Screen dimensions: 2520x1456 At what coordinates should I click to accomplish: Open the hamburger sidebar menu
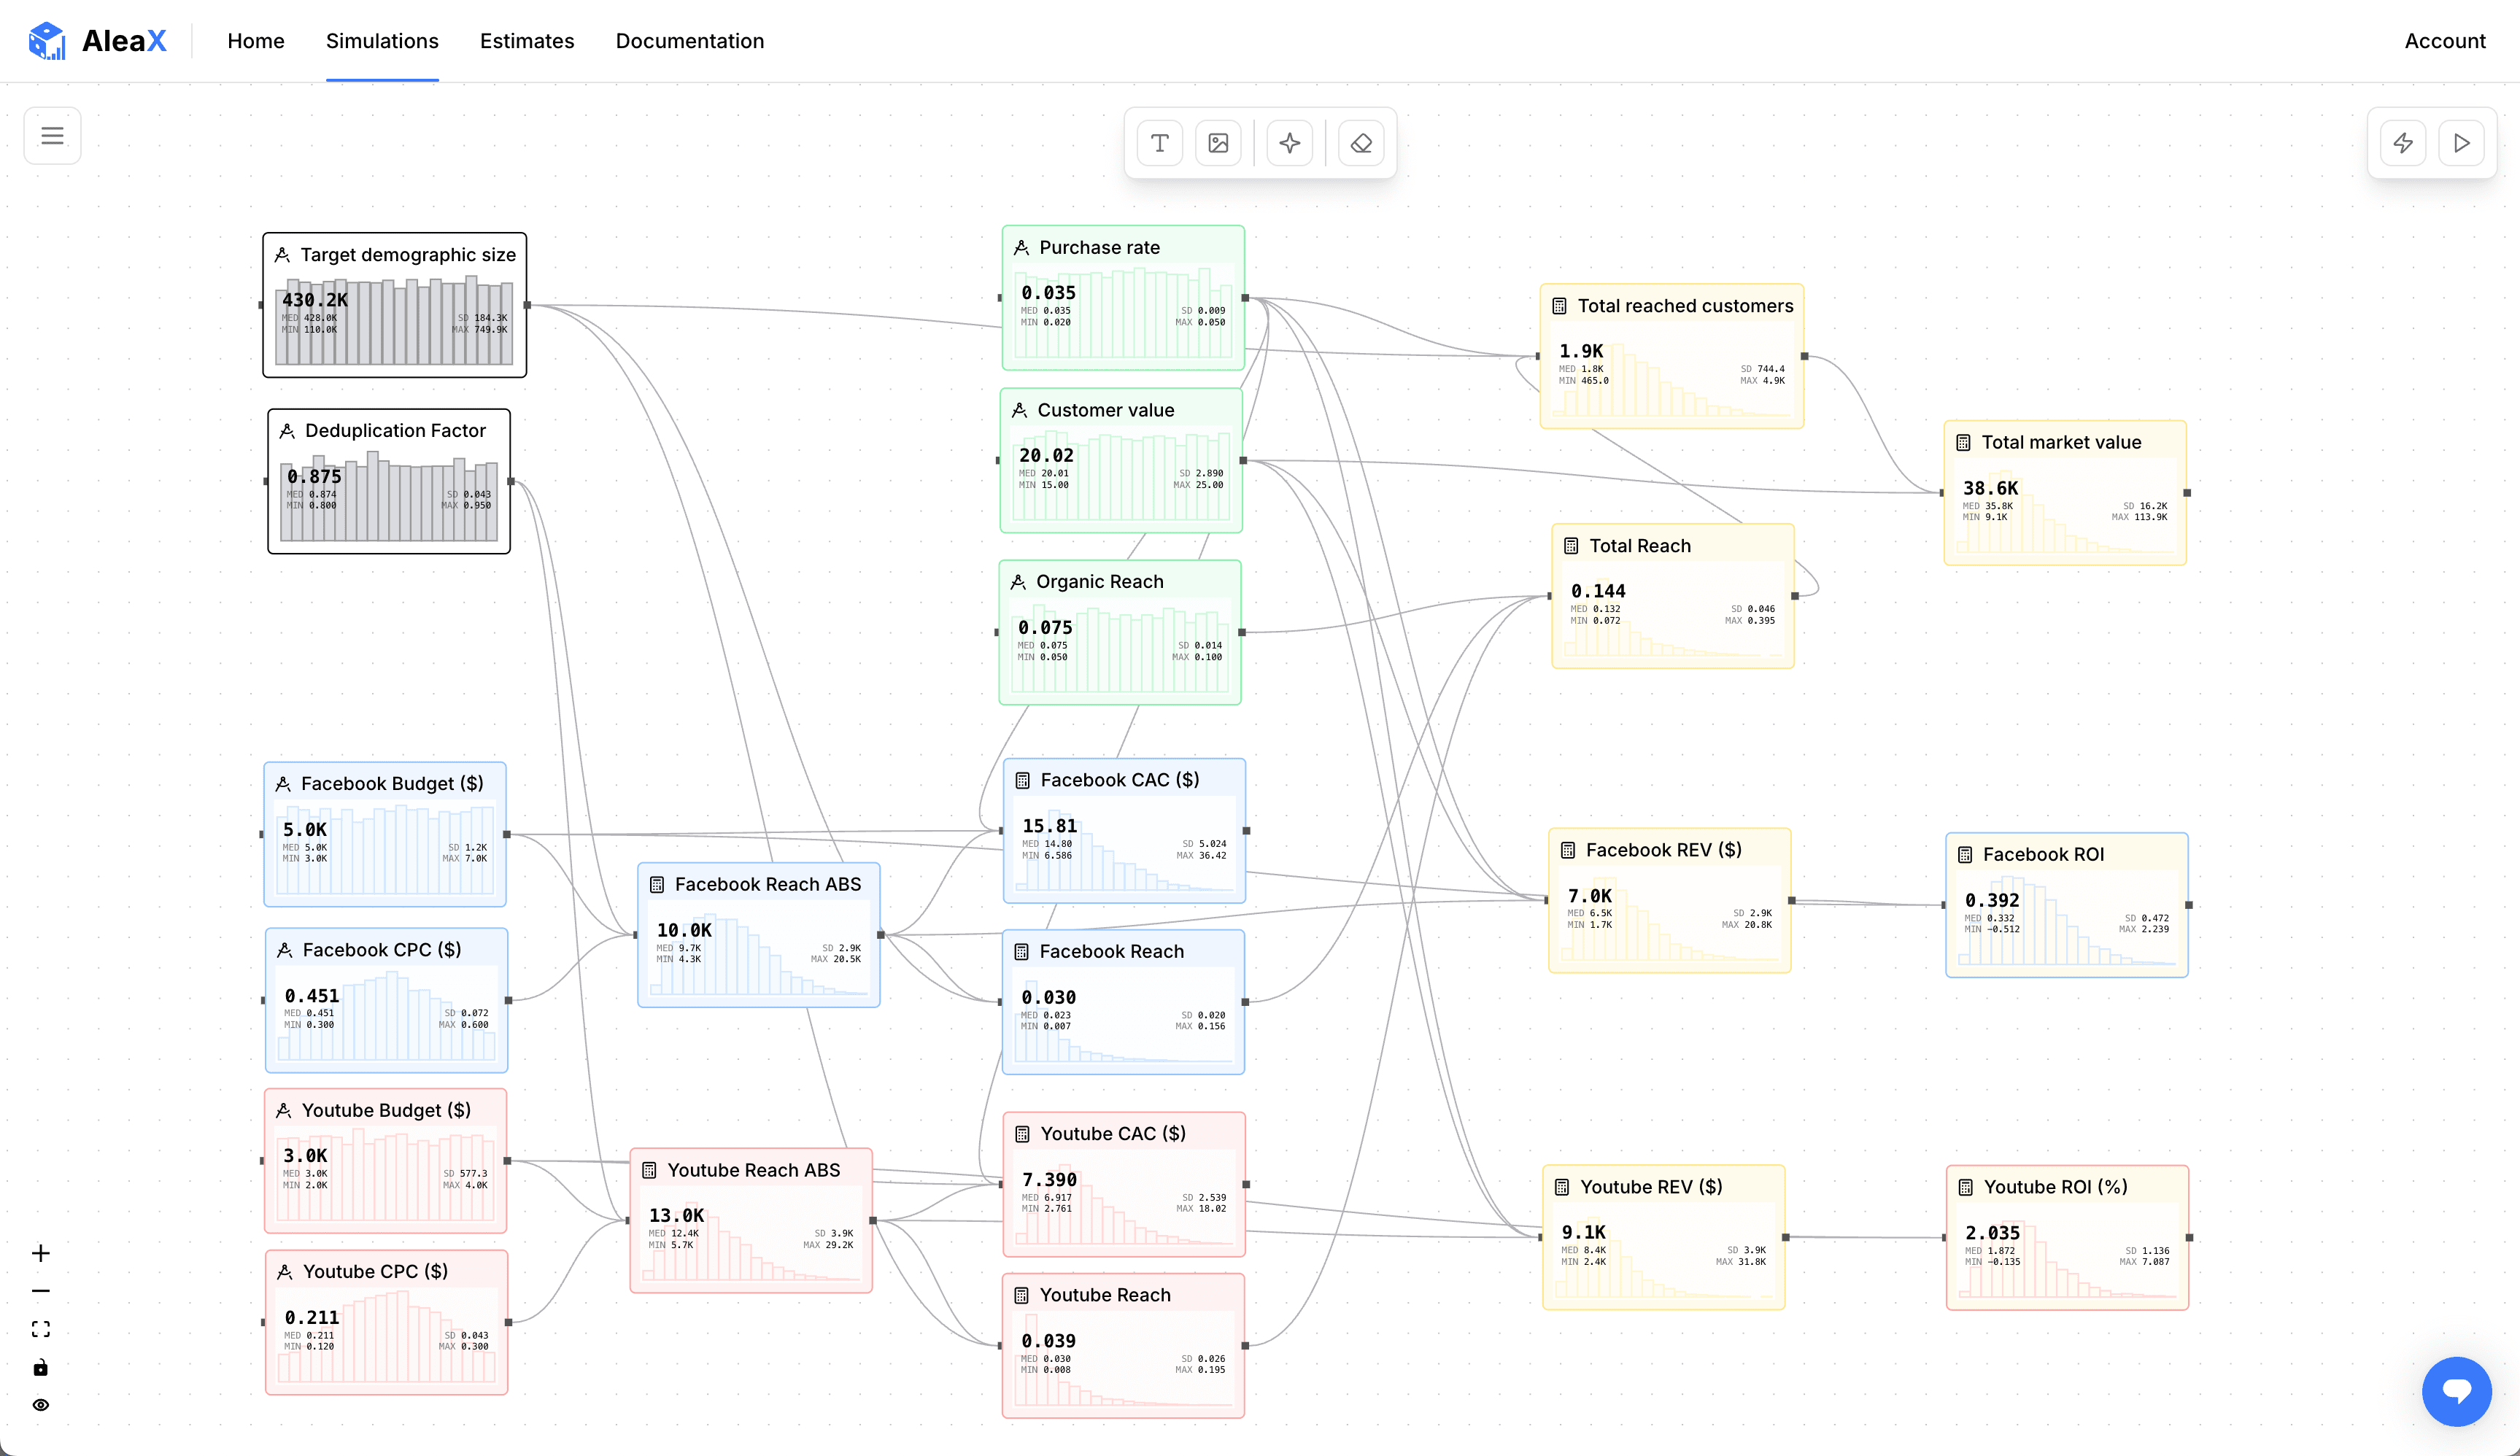(x=52, y=136)
